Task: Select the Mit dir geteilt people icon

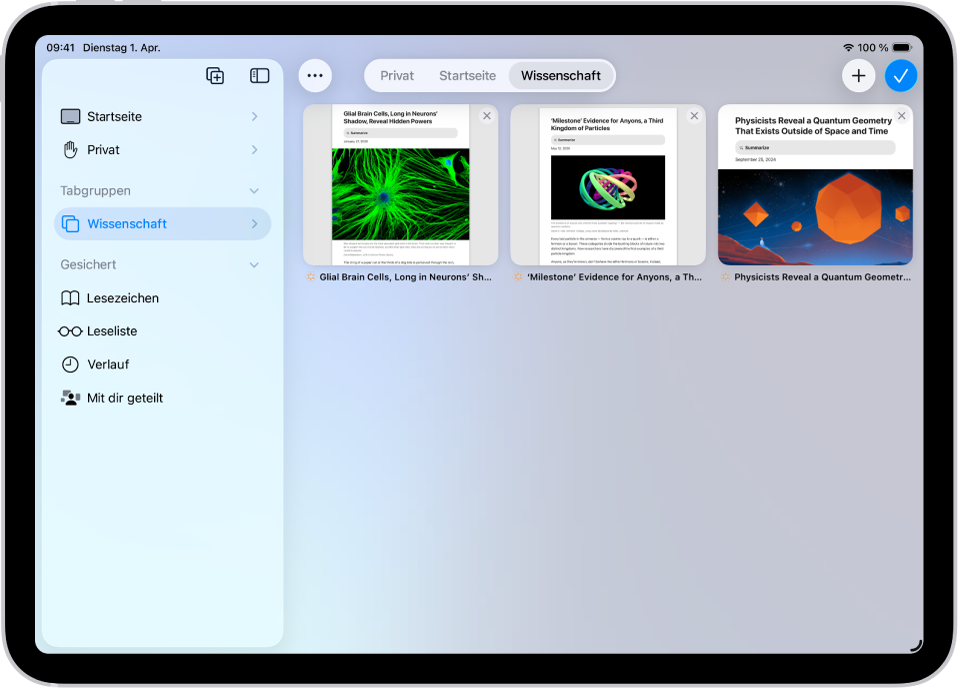Action: [71, 397]
